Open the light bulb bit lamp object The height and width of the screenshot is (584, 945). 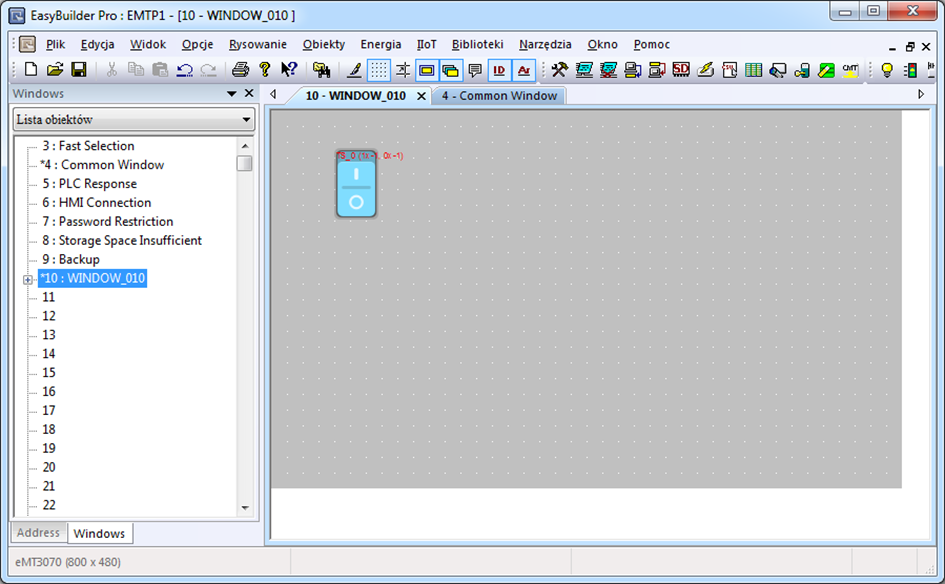[x=887, y=70]
